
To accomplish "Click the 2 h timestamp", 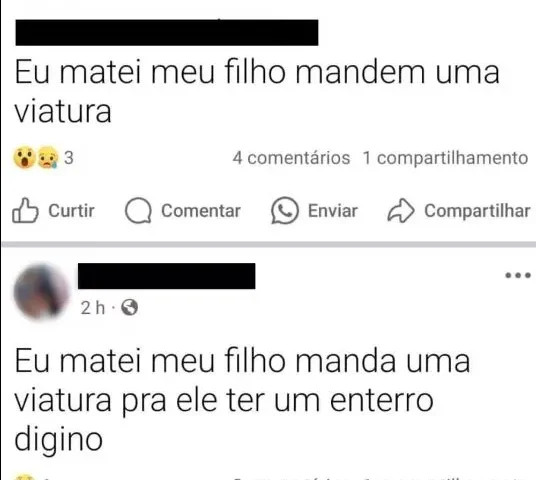I will pyautogui.click(x=93, y=308).
